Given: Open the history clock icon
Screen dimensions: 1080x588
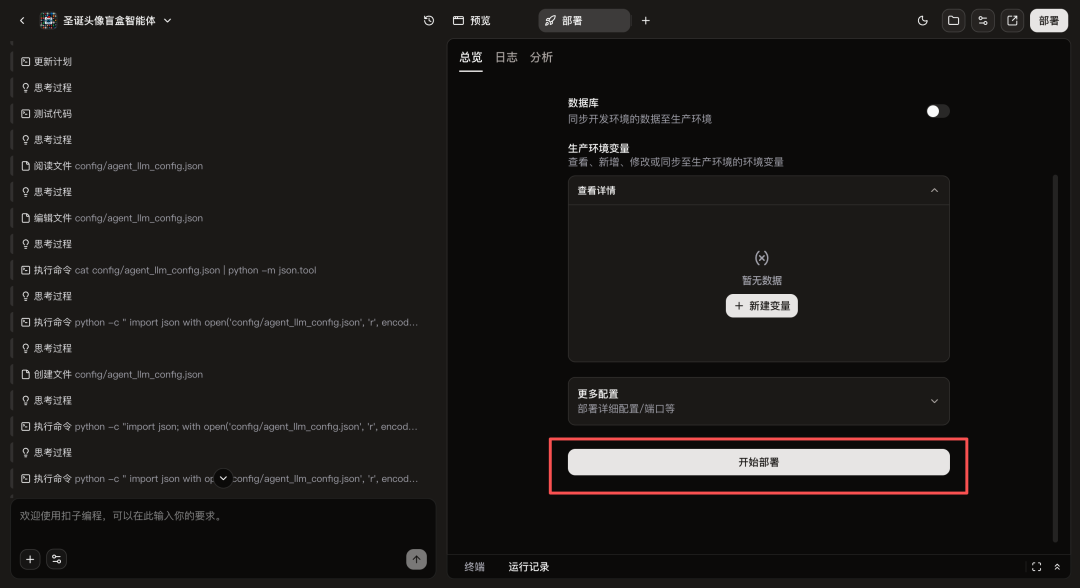Looking at the screenshot, I should tap(429, 21).
